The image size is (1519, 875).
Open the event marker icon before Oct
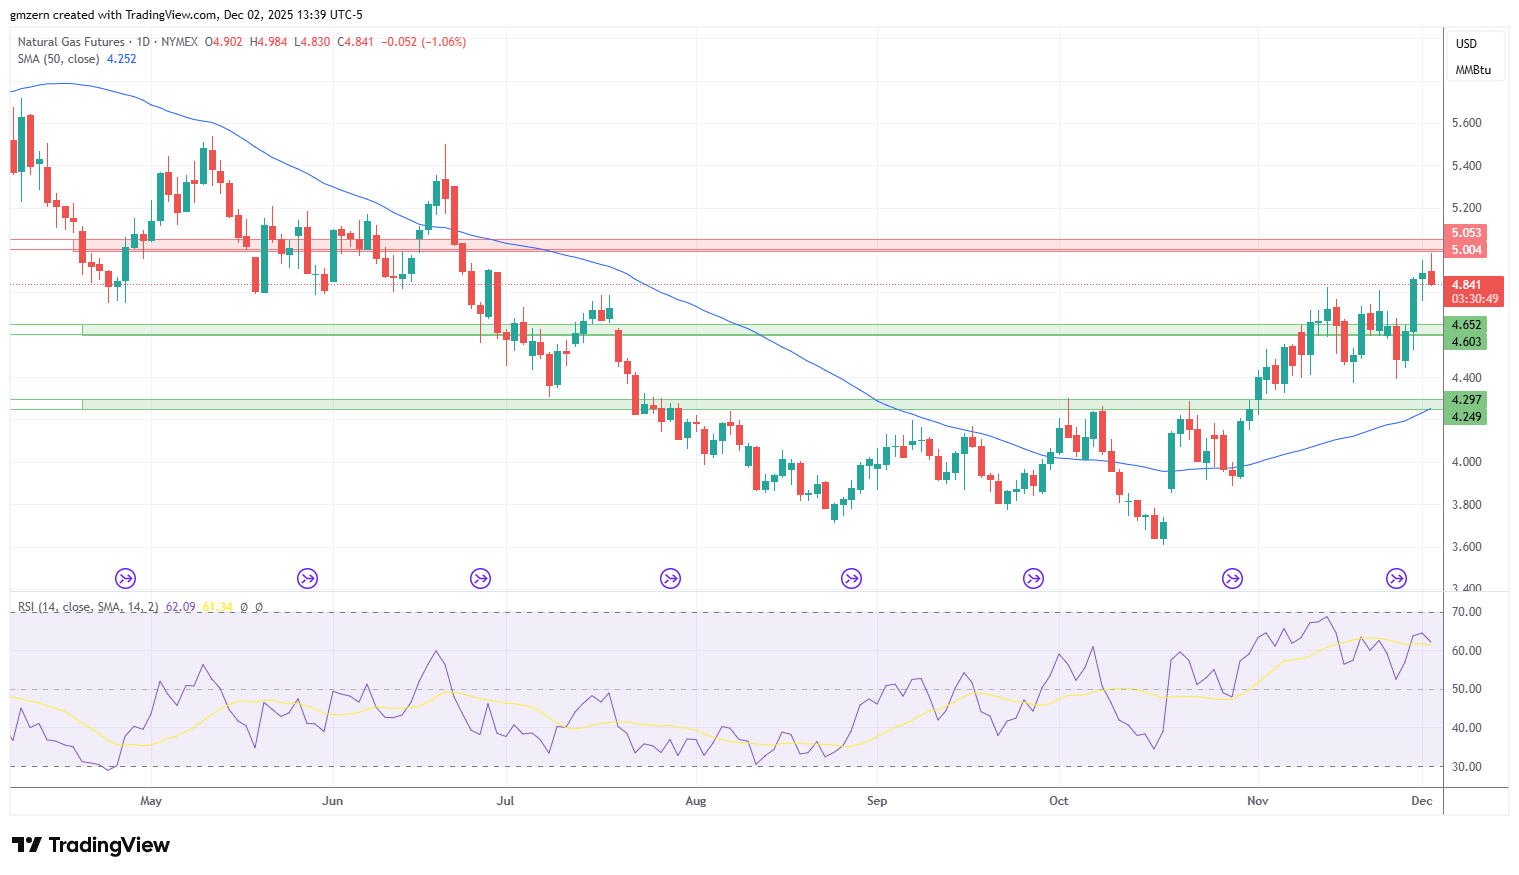[x=1033, y=578]
